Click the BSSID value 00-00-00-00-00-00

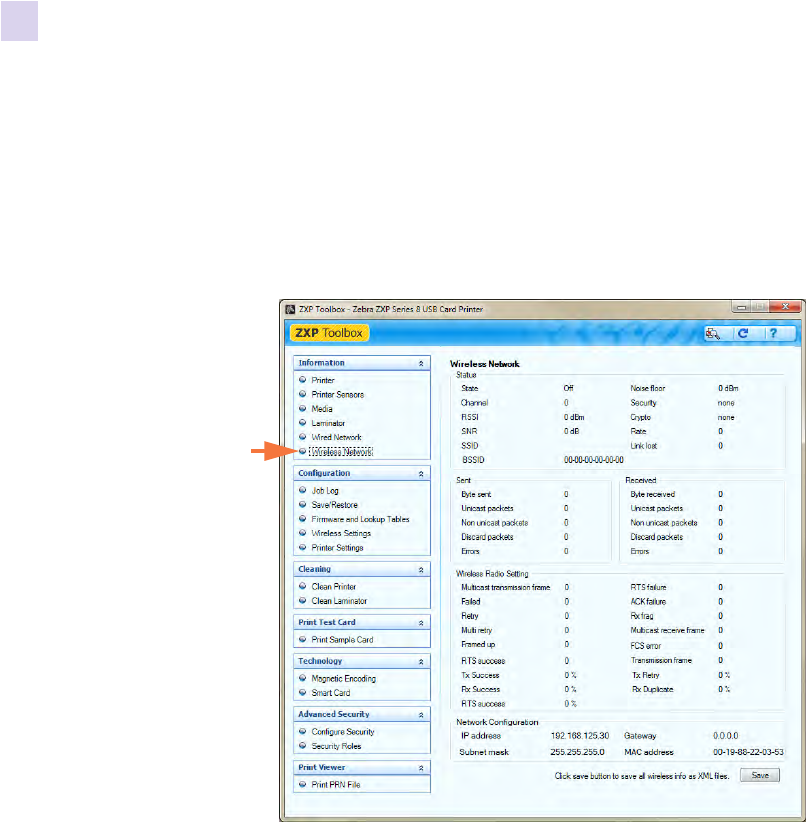point(594,460)
